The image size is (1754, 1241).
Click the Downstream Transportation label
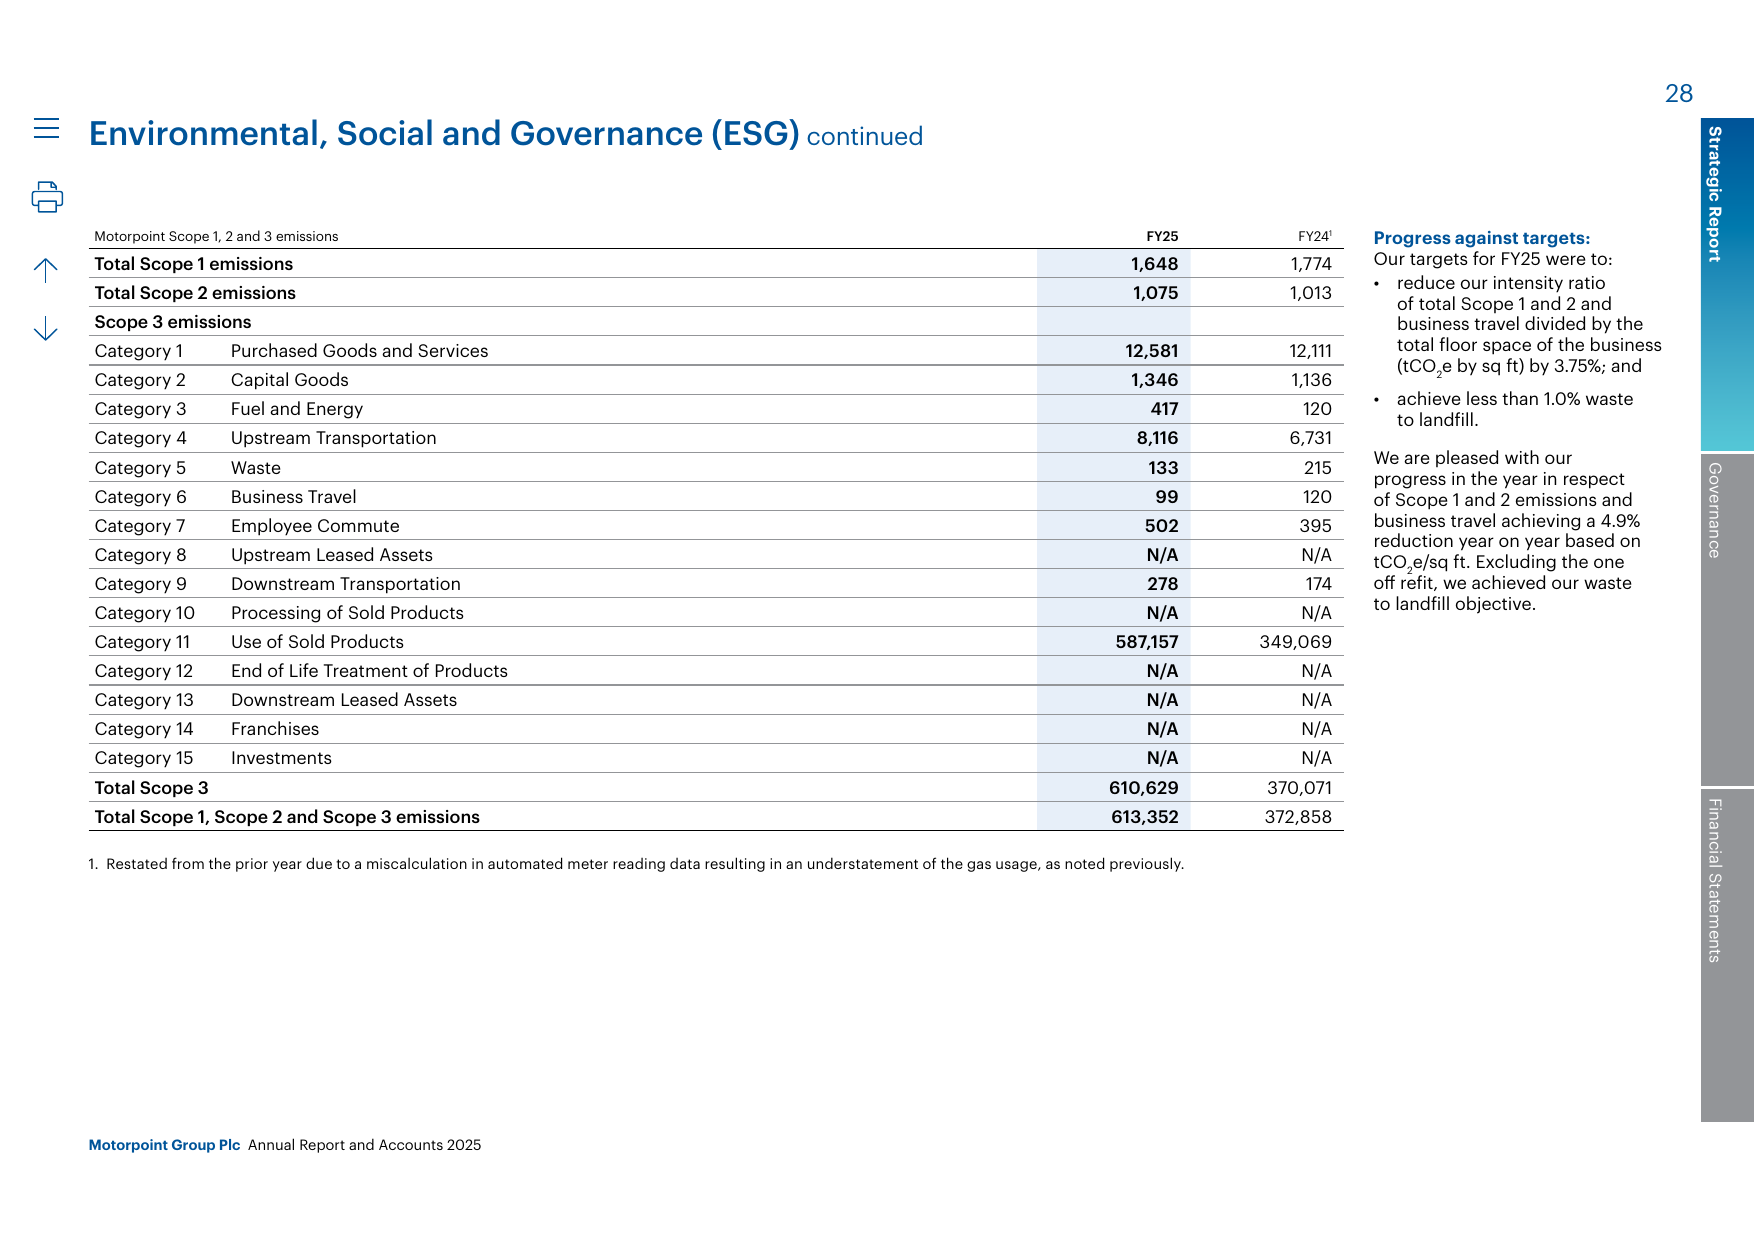coord(346,584)
